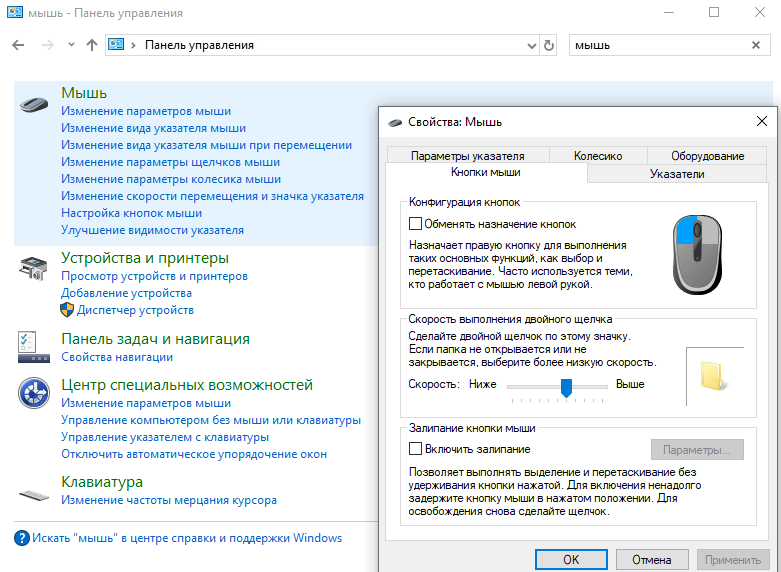Open Изменение скорости перемещения и значка указателя

pyautogui.click(x=213, y=196)
